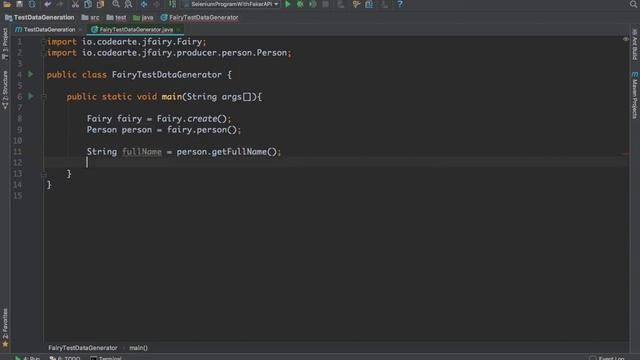Open the Project tool window from the left sidebar
Image resolution: width=640 pixels, height=360 pixels.
(5, 44)
